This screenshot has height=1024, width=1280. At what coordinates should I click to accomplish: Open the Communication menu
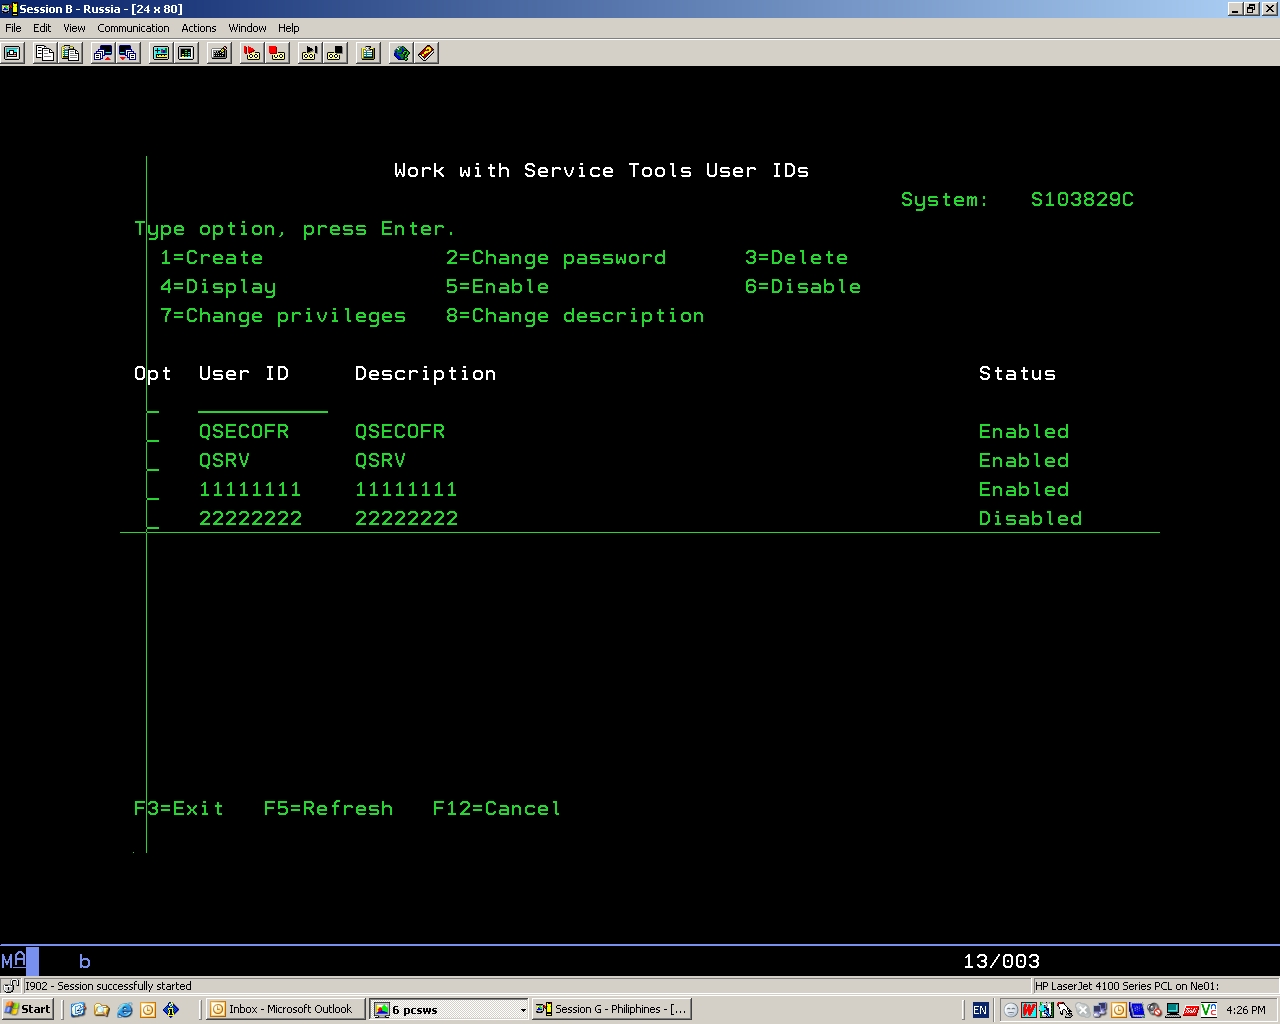(x=133, y=28)
